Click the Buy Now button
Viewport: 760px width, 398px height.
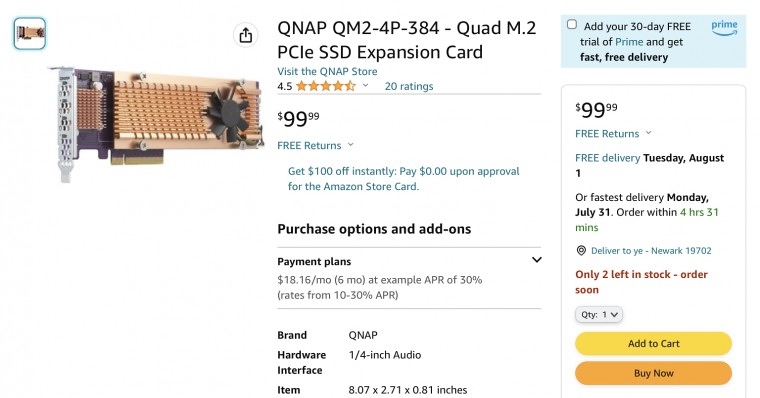(653, 373)
